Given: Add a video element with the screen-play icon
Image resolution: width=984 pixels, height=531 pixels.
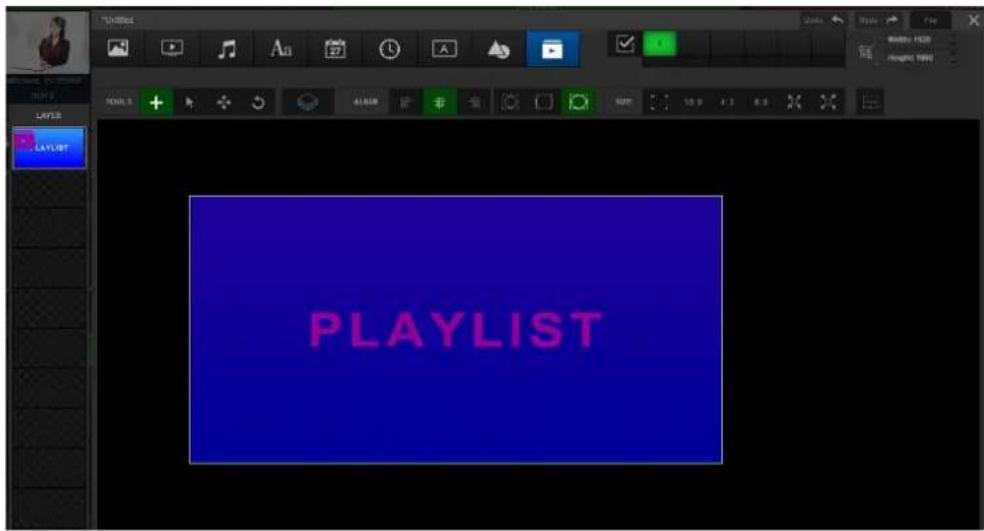Looking at the screenshot, I should tap(172, 48).
